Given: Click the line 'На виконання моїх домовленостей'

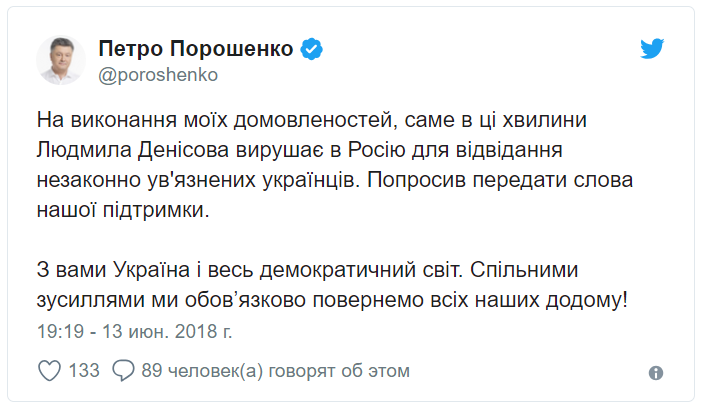Looking at the screenshot, I should point(217,120).
